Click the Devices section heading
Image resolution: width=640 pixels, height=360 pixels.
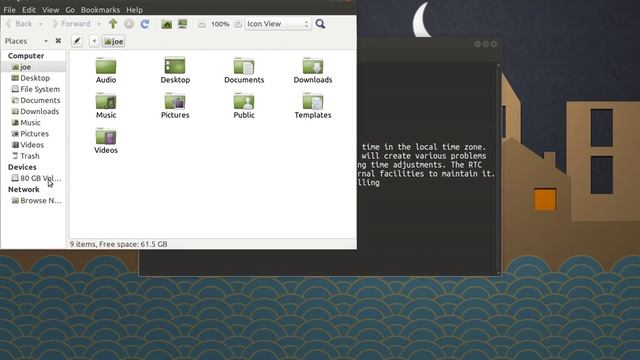22,167
